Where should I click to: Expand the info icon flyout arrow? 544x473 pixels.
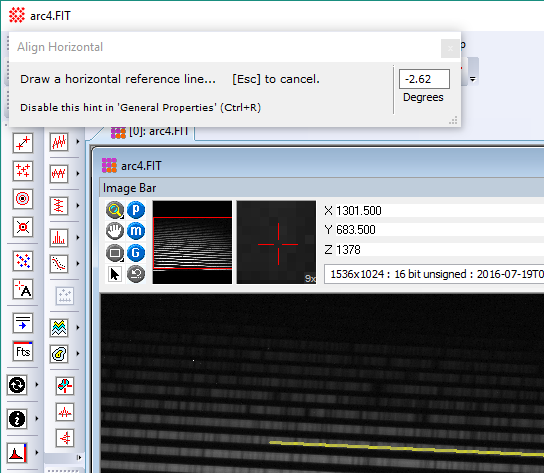pyautogui.click(x=37, y=419)
